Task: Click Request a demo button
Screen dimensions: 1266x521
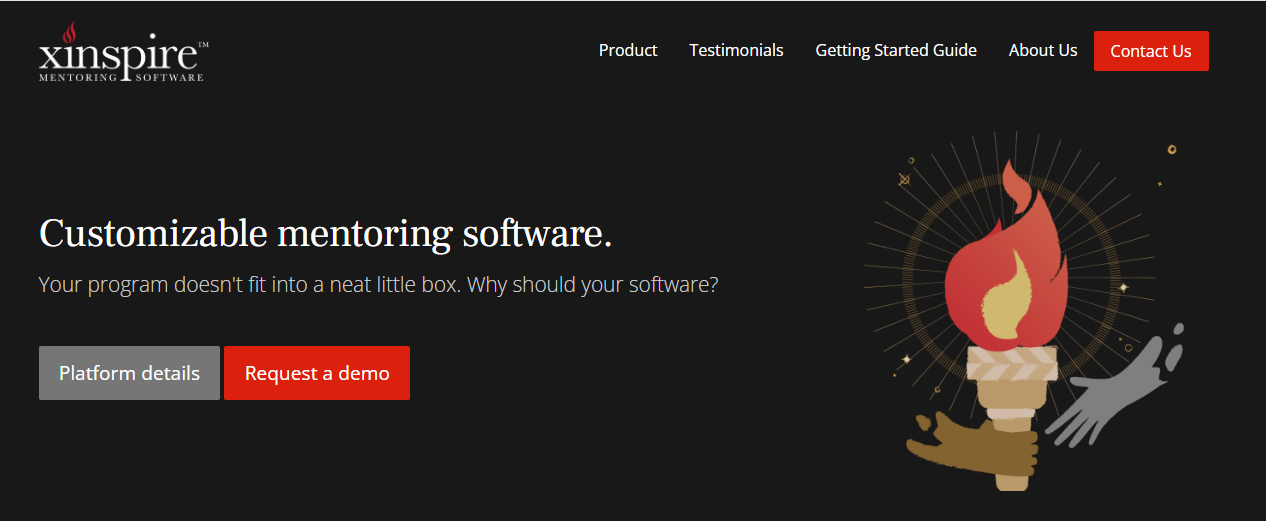Action: (x=317, y=373)
